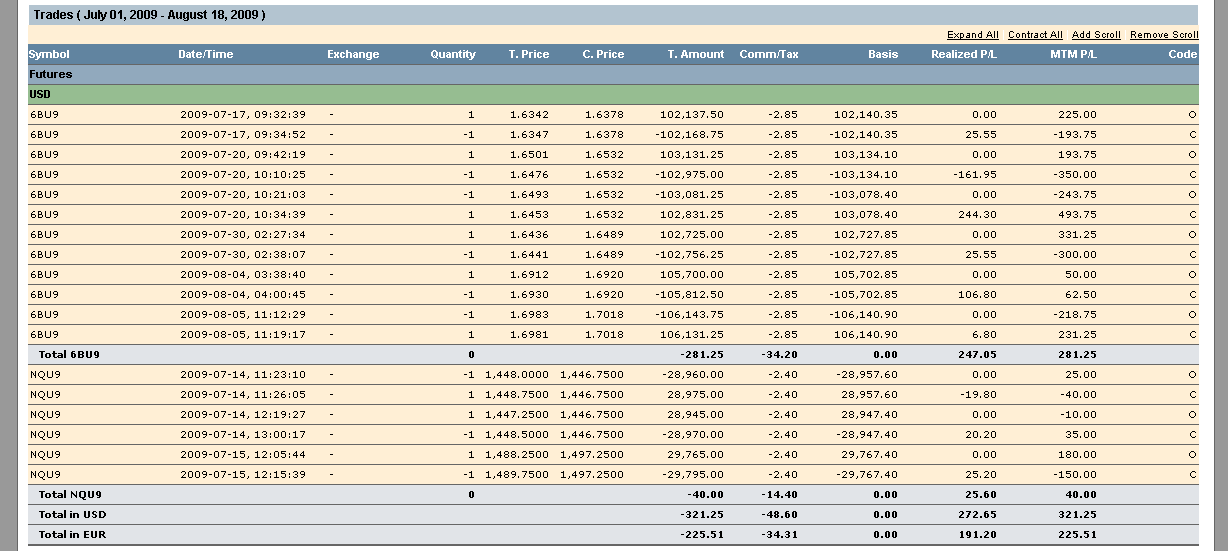
Task: Click the Total 6BU9 summary row label
Action: pos(69,354)
